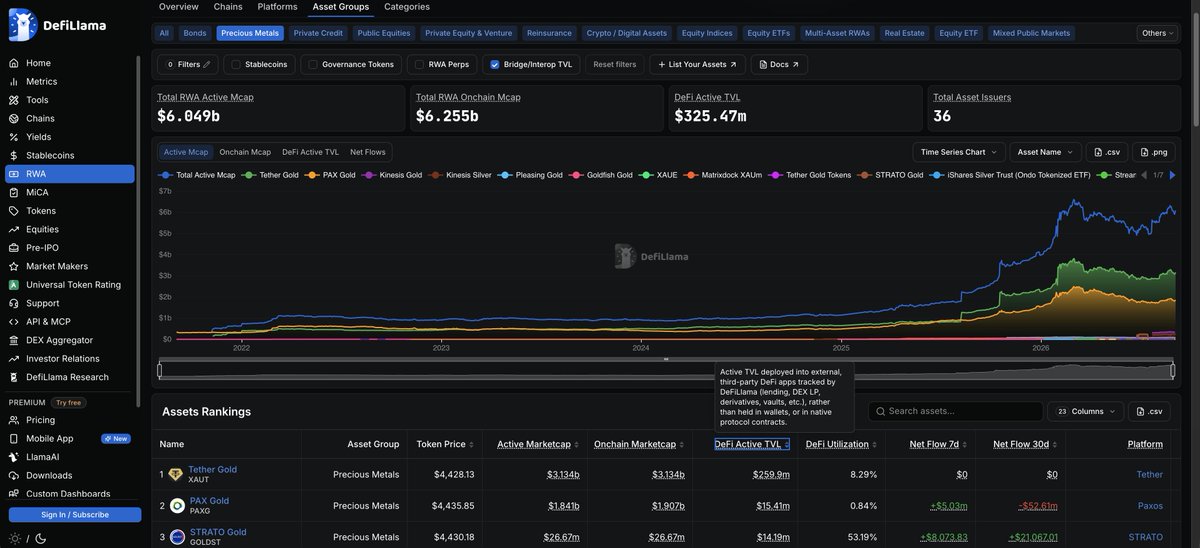Image resolution: width=1200 pixels, height=548 pixels.
Task: Click the chart time range slider
Action: coord(667,370)
